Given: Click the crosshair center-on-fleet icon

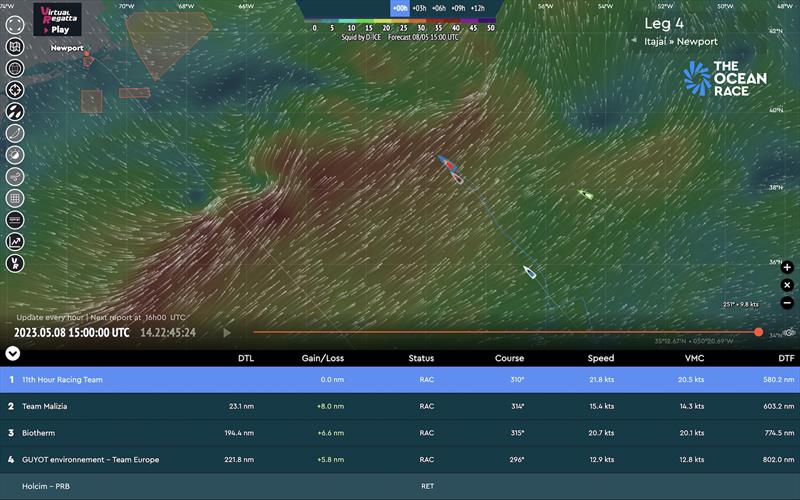Looking at the screenshot, I should click(x=15, y=90).
